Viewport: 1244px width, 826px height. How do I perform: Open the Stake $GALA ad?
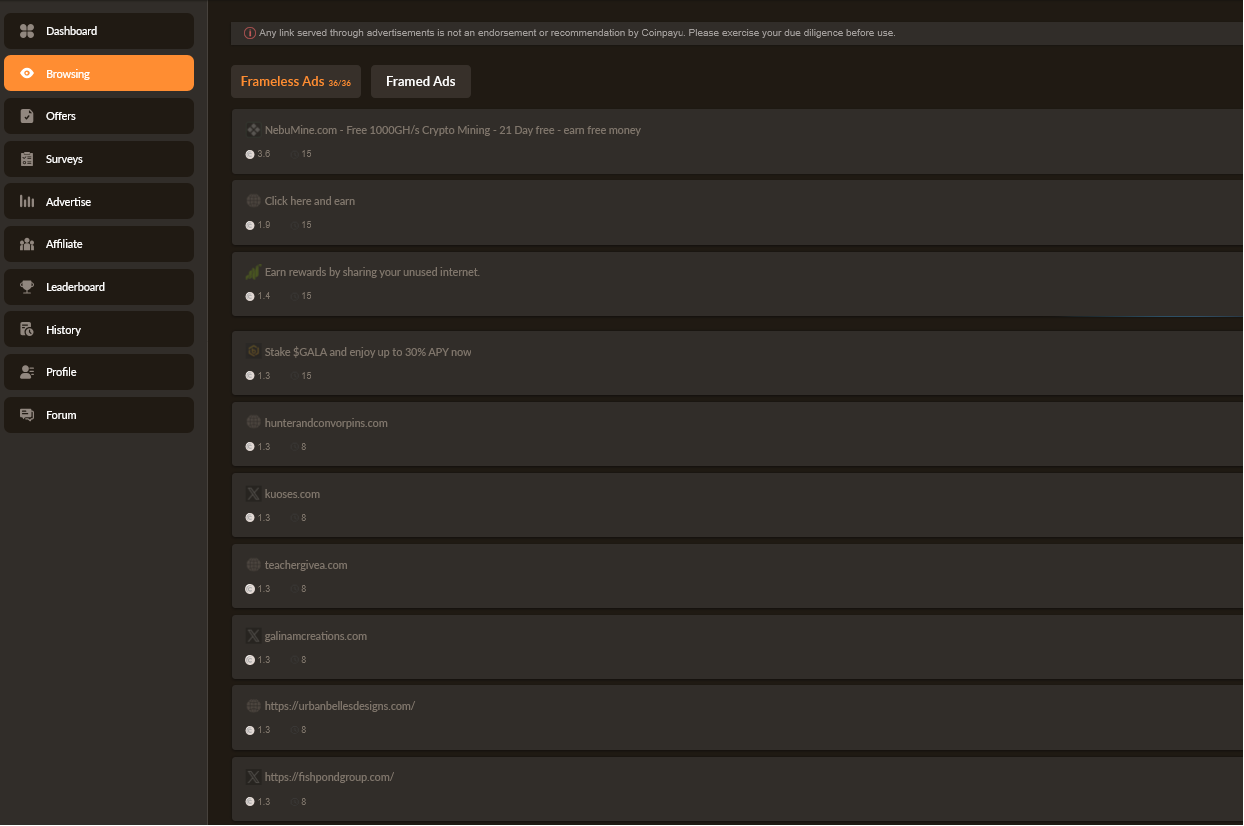367,352
